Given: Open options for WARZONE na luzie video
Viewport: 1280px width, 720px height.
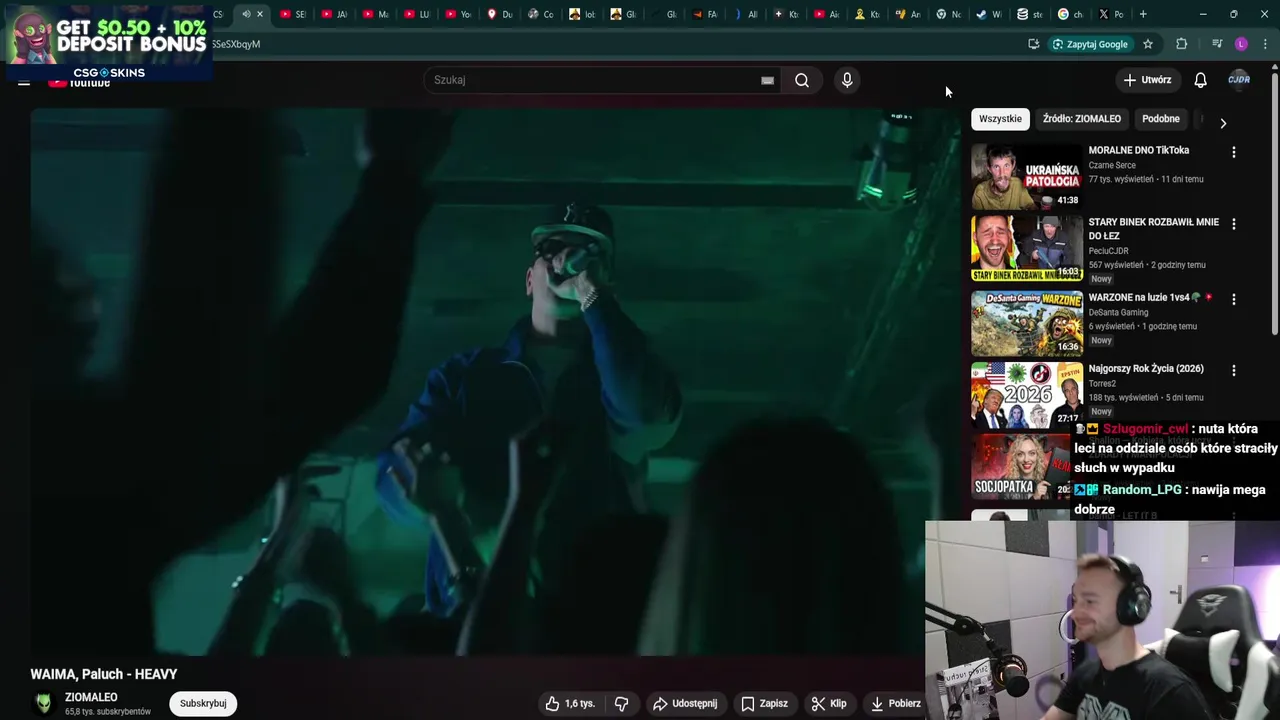Looking at the screenshot, I should (1233, 299).
